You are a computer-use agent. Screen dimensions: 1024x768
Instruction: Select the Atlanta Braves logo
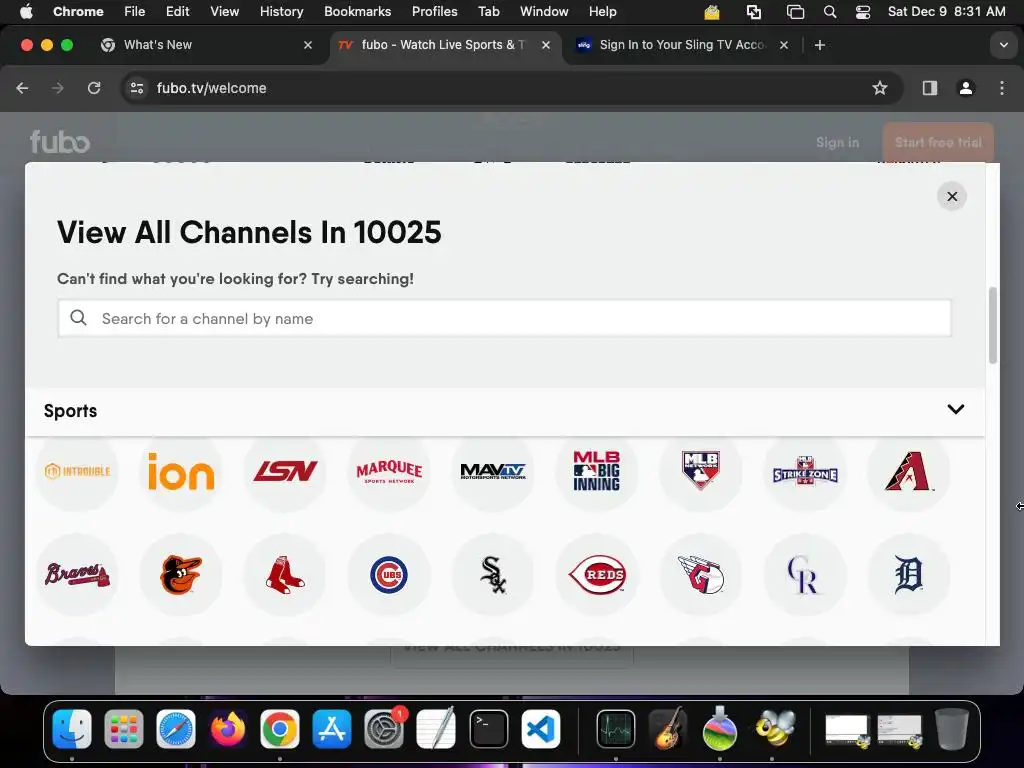point(77,575)
